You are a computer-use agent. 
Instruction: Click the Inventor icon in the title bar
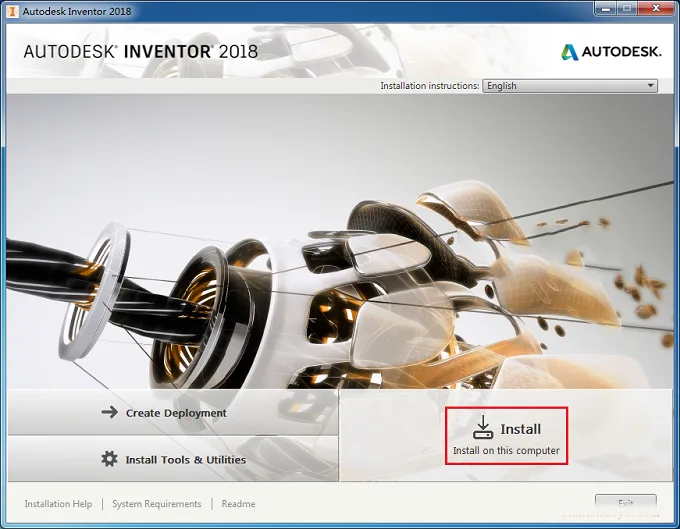click(x=12, y=11)
